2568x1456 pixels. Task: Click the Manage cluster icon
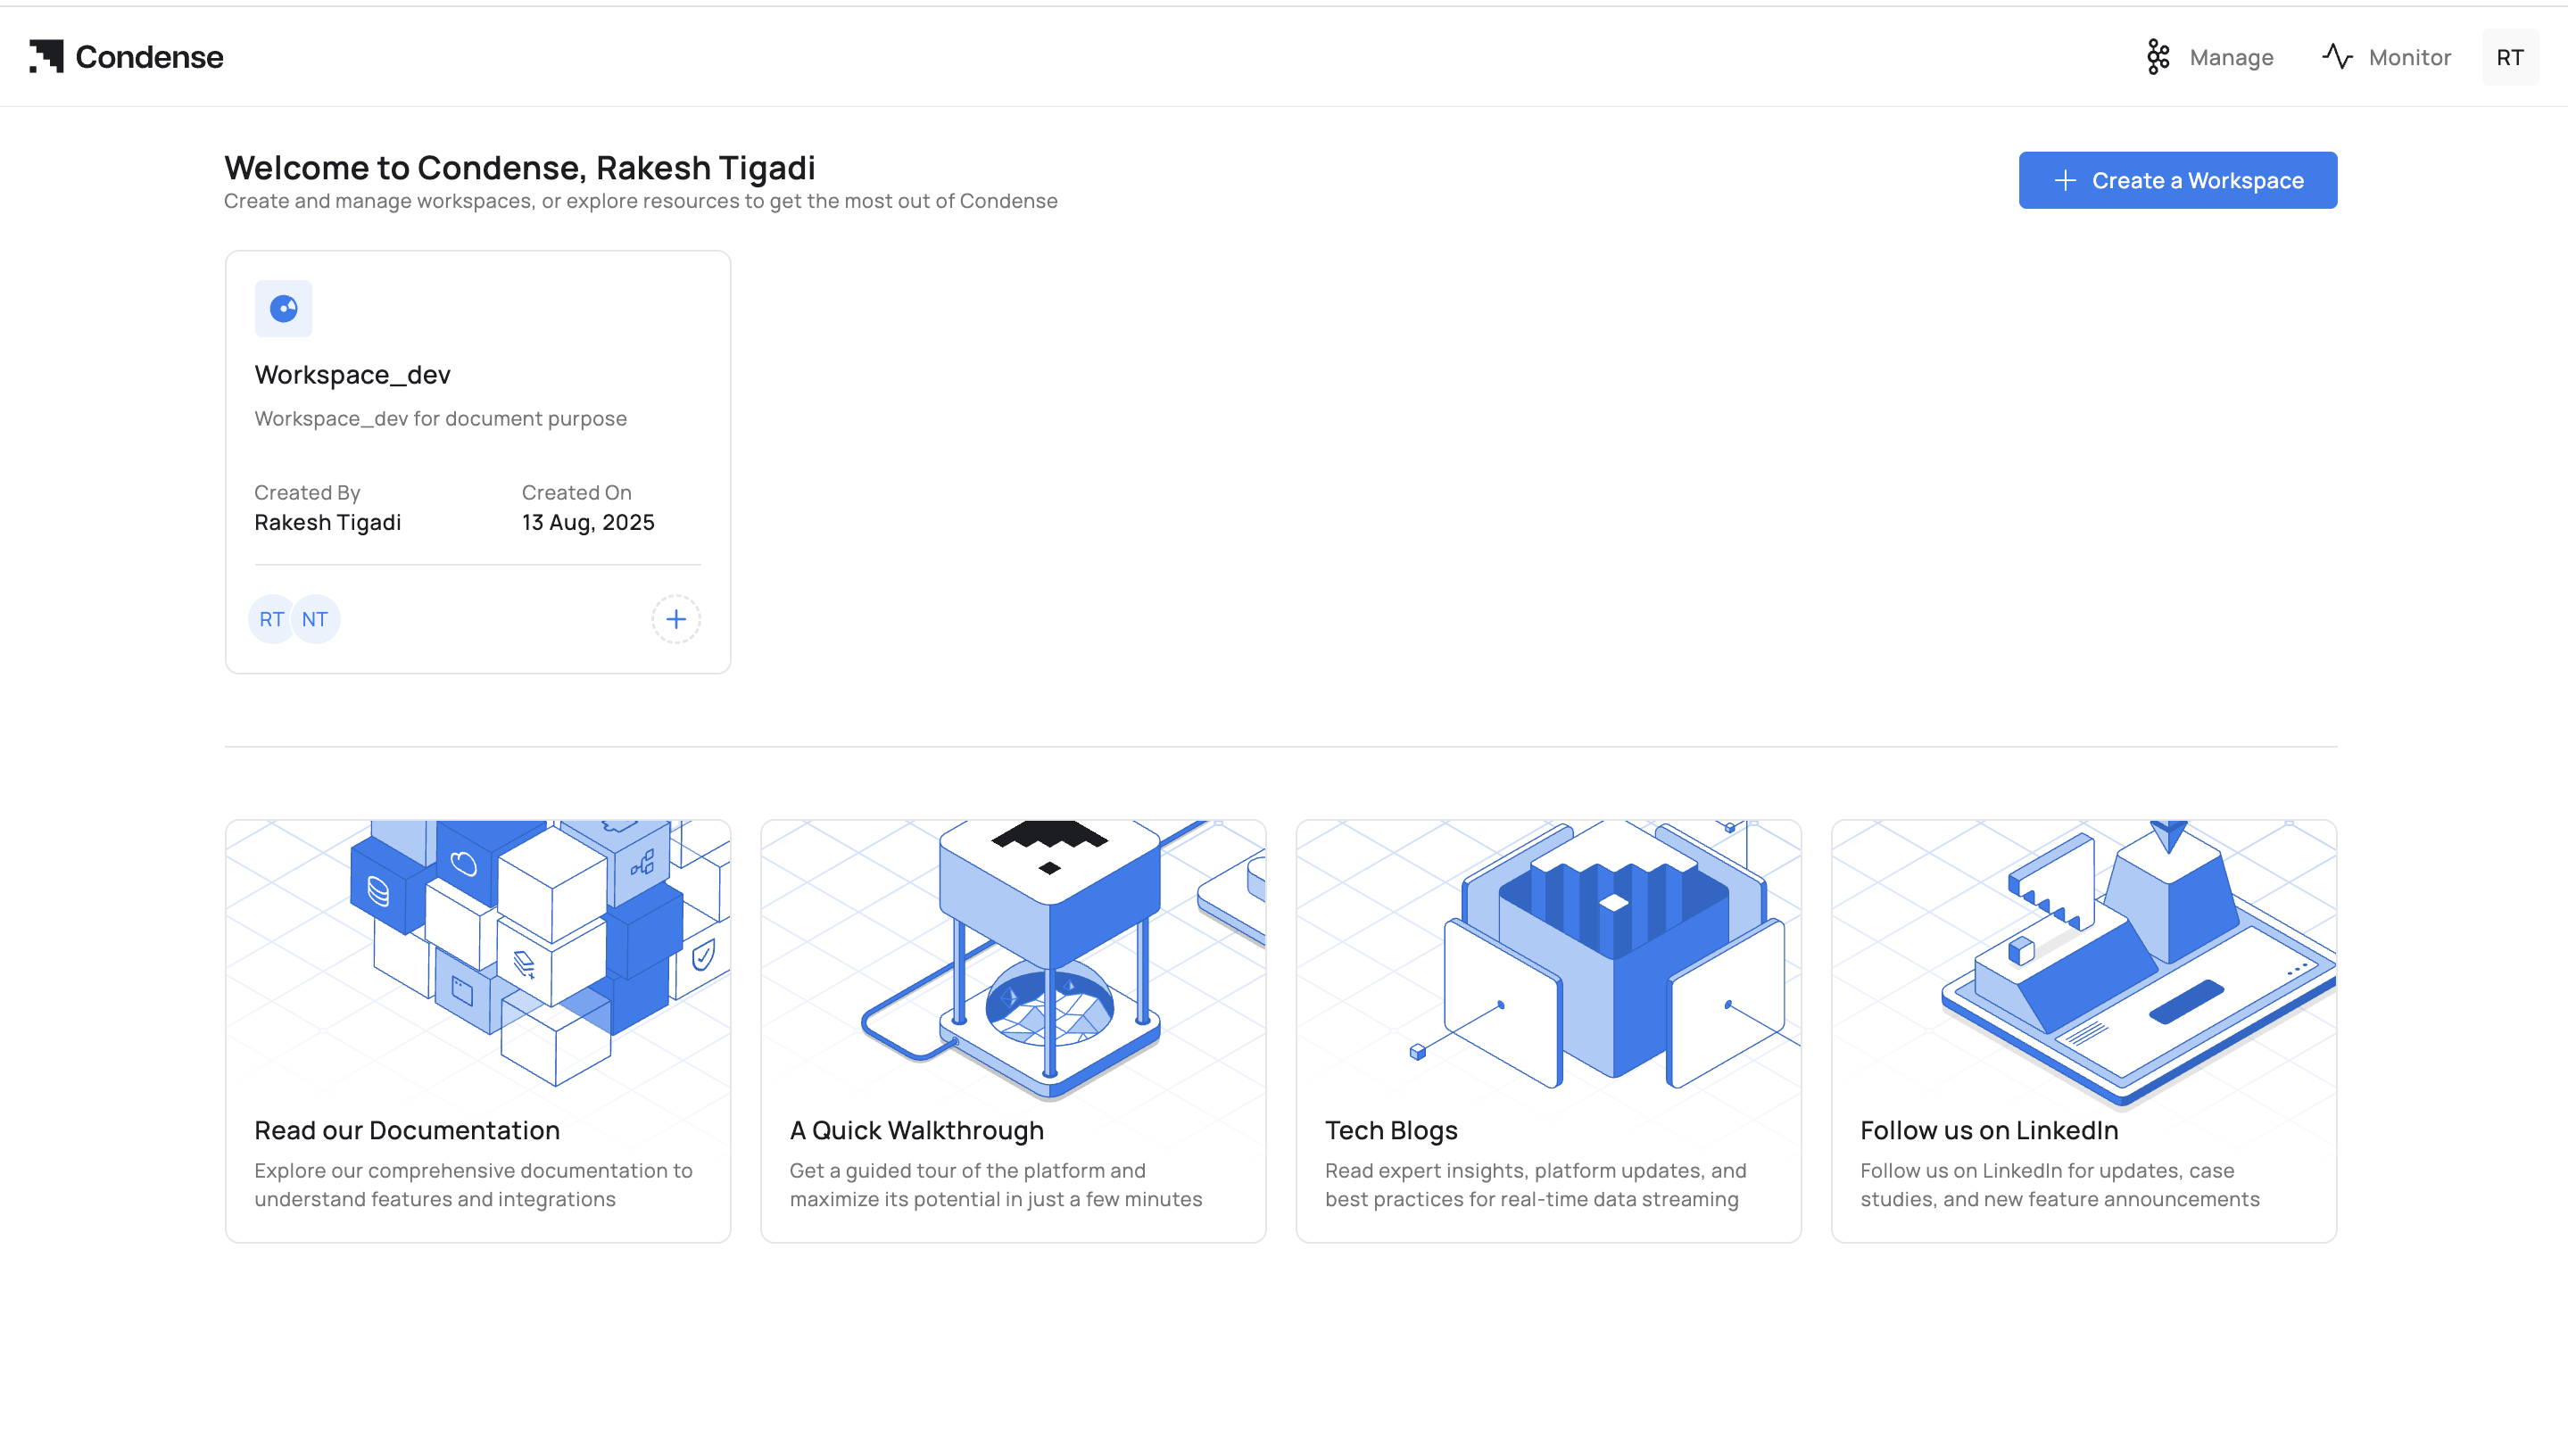[2158, 57]
